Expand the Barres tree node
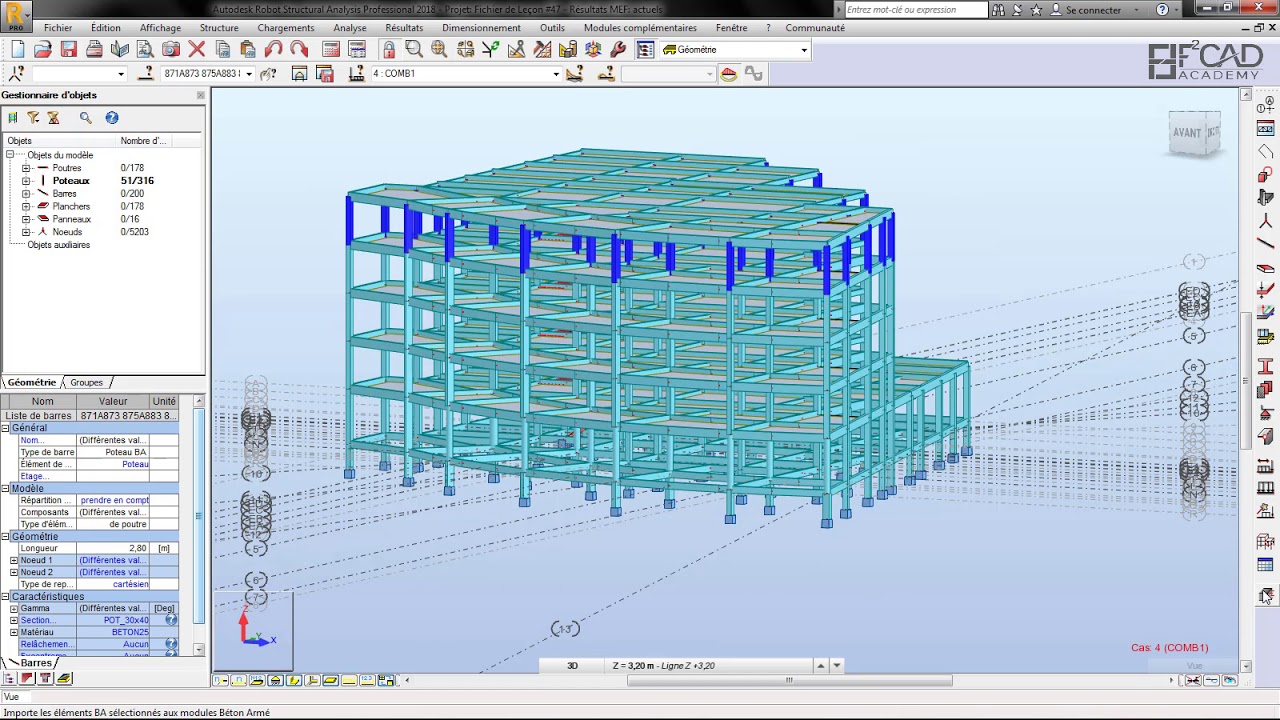 tap(26, 194)
